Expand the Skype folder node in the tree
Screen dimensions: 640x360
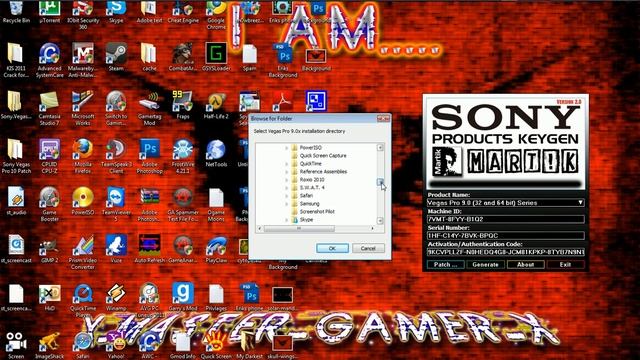click(x=287, y=220)
